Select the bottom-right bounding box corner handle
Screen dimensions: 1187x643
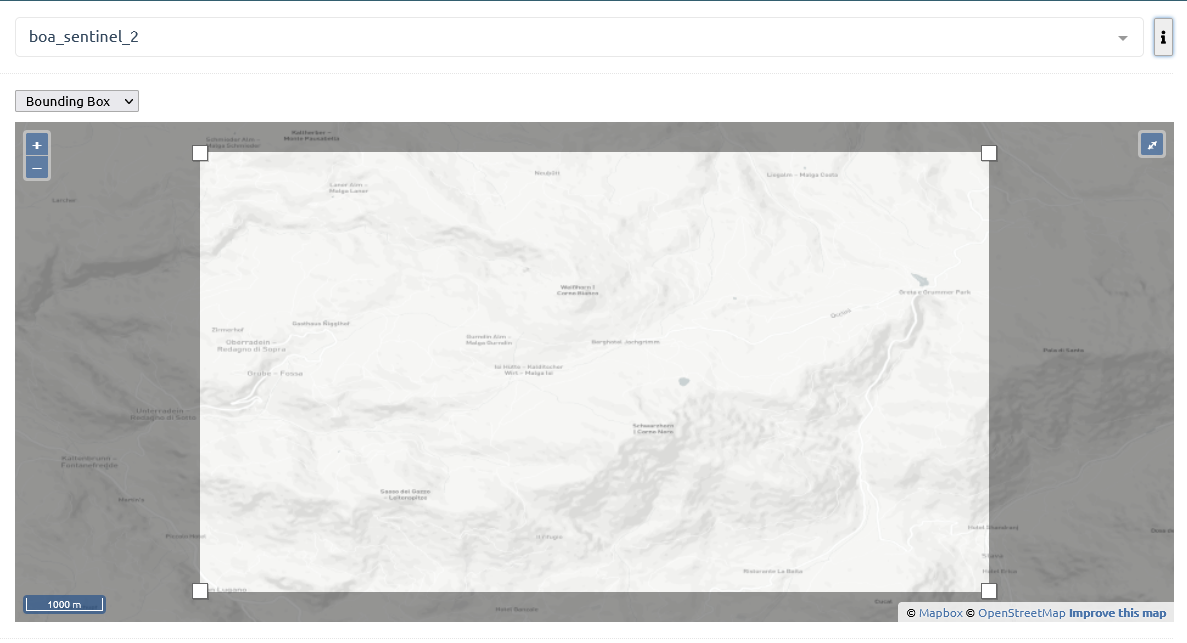pos(989,590)
